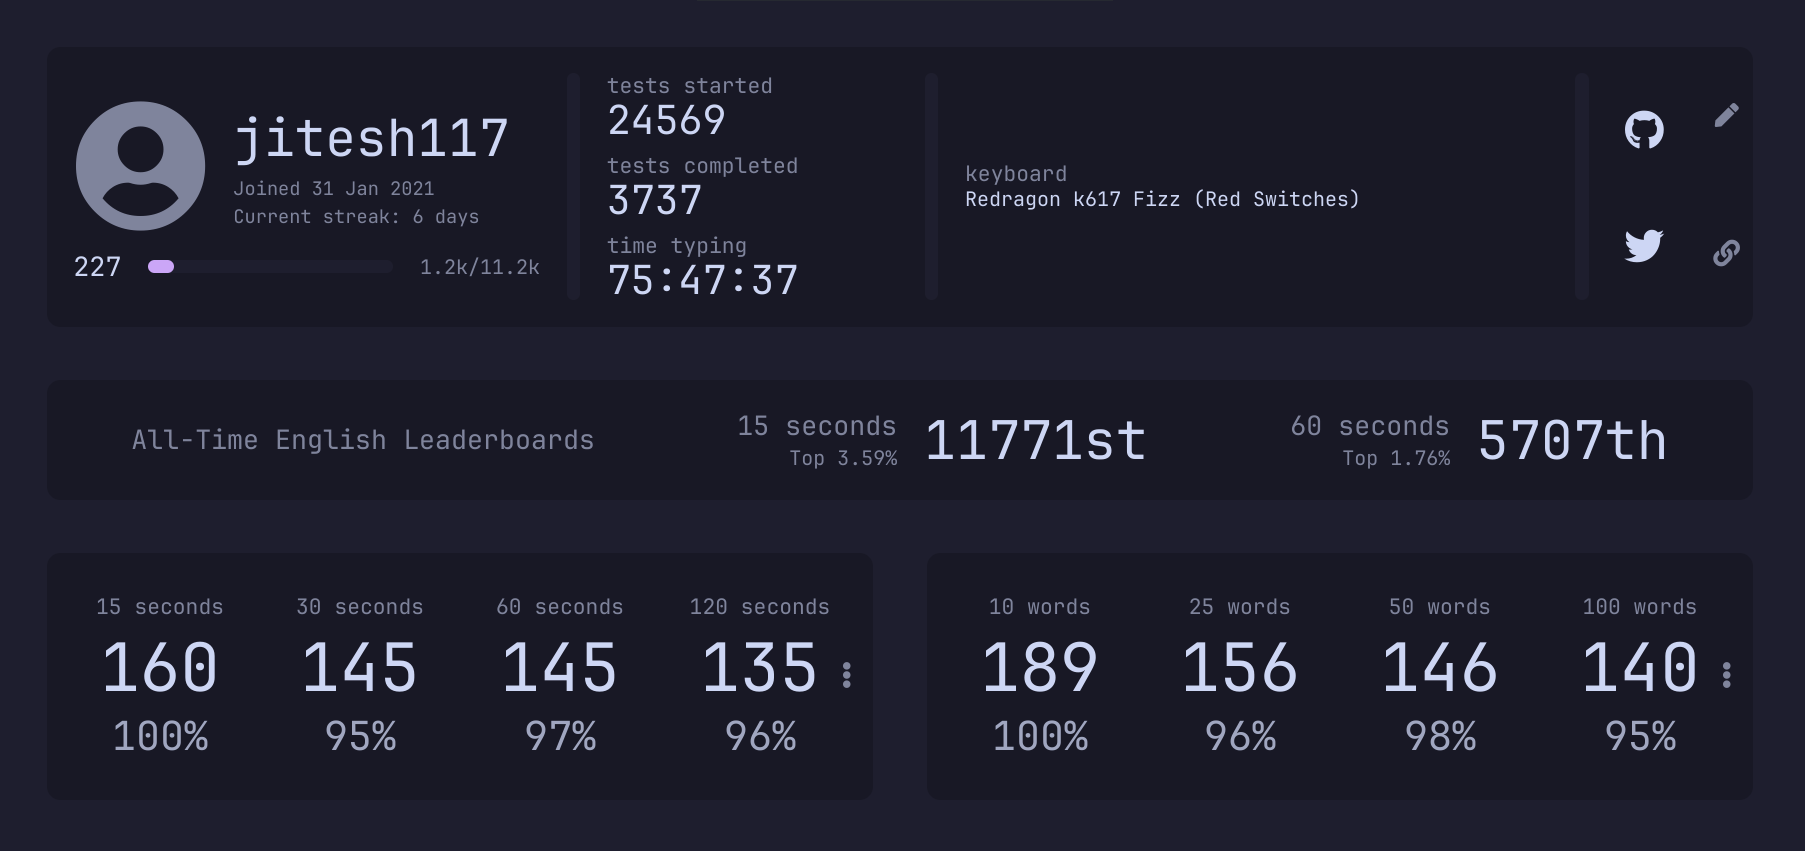
Task: Open the Twitter profile link icon
Action: [x=1643, y=245]
